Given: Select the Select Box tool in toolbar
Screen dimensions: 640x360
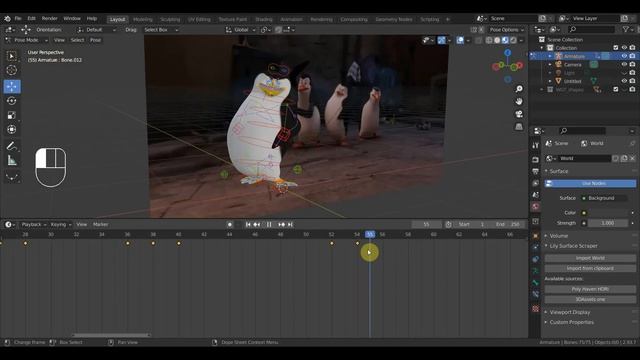Looking at the screenshot, I should pos(11,56).
